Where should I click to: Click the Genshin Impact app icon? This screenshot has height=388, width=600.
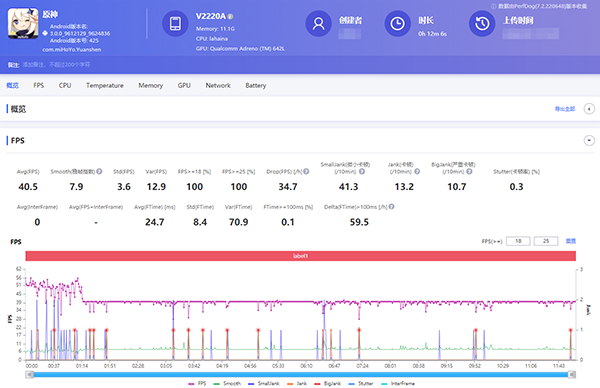pos(23,23)
